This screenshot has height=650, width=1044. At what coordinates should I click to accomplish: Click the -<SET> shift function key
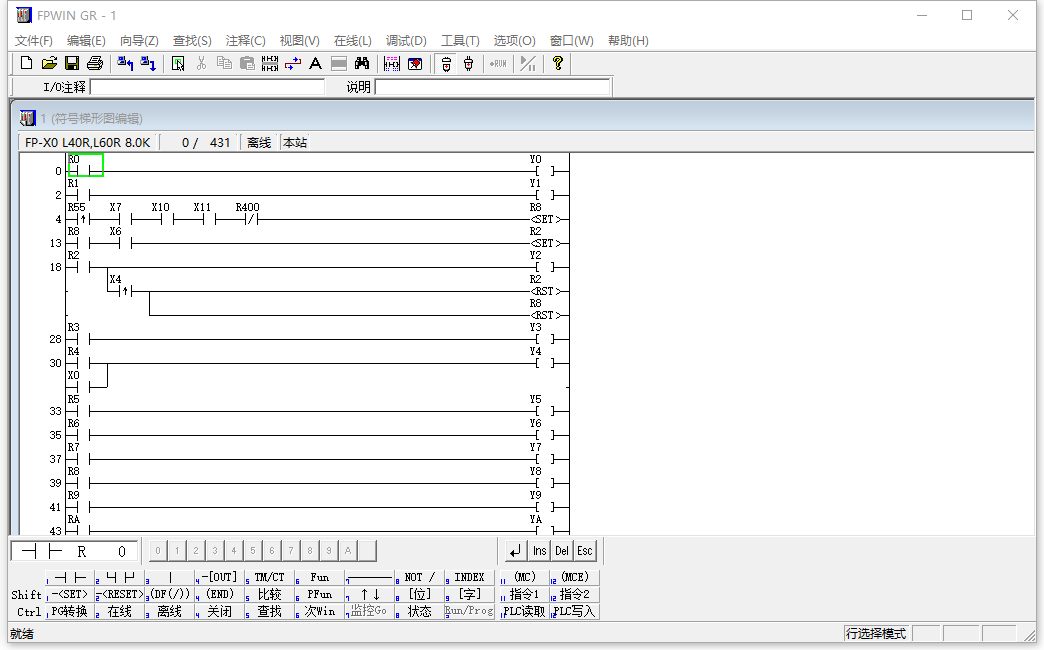click(x=70, y=594)
